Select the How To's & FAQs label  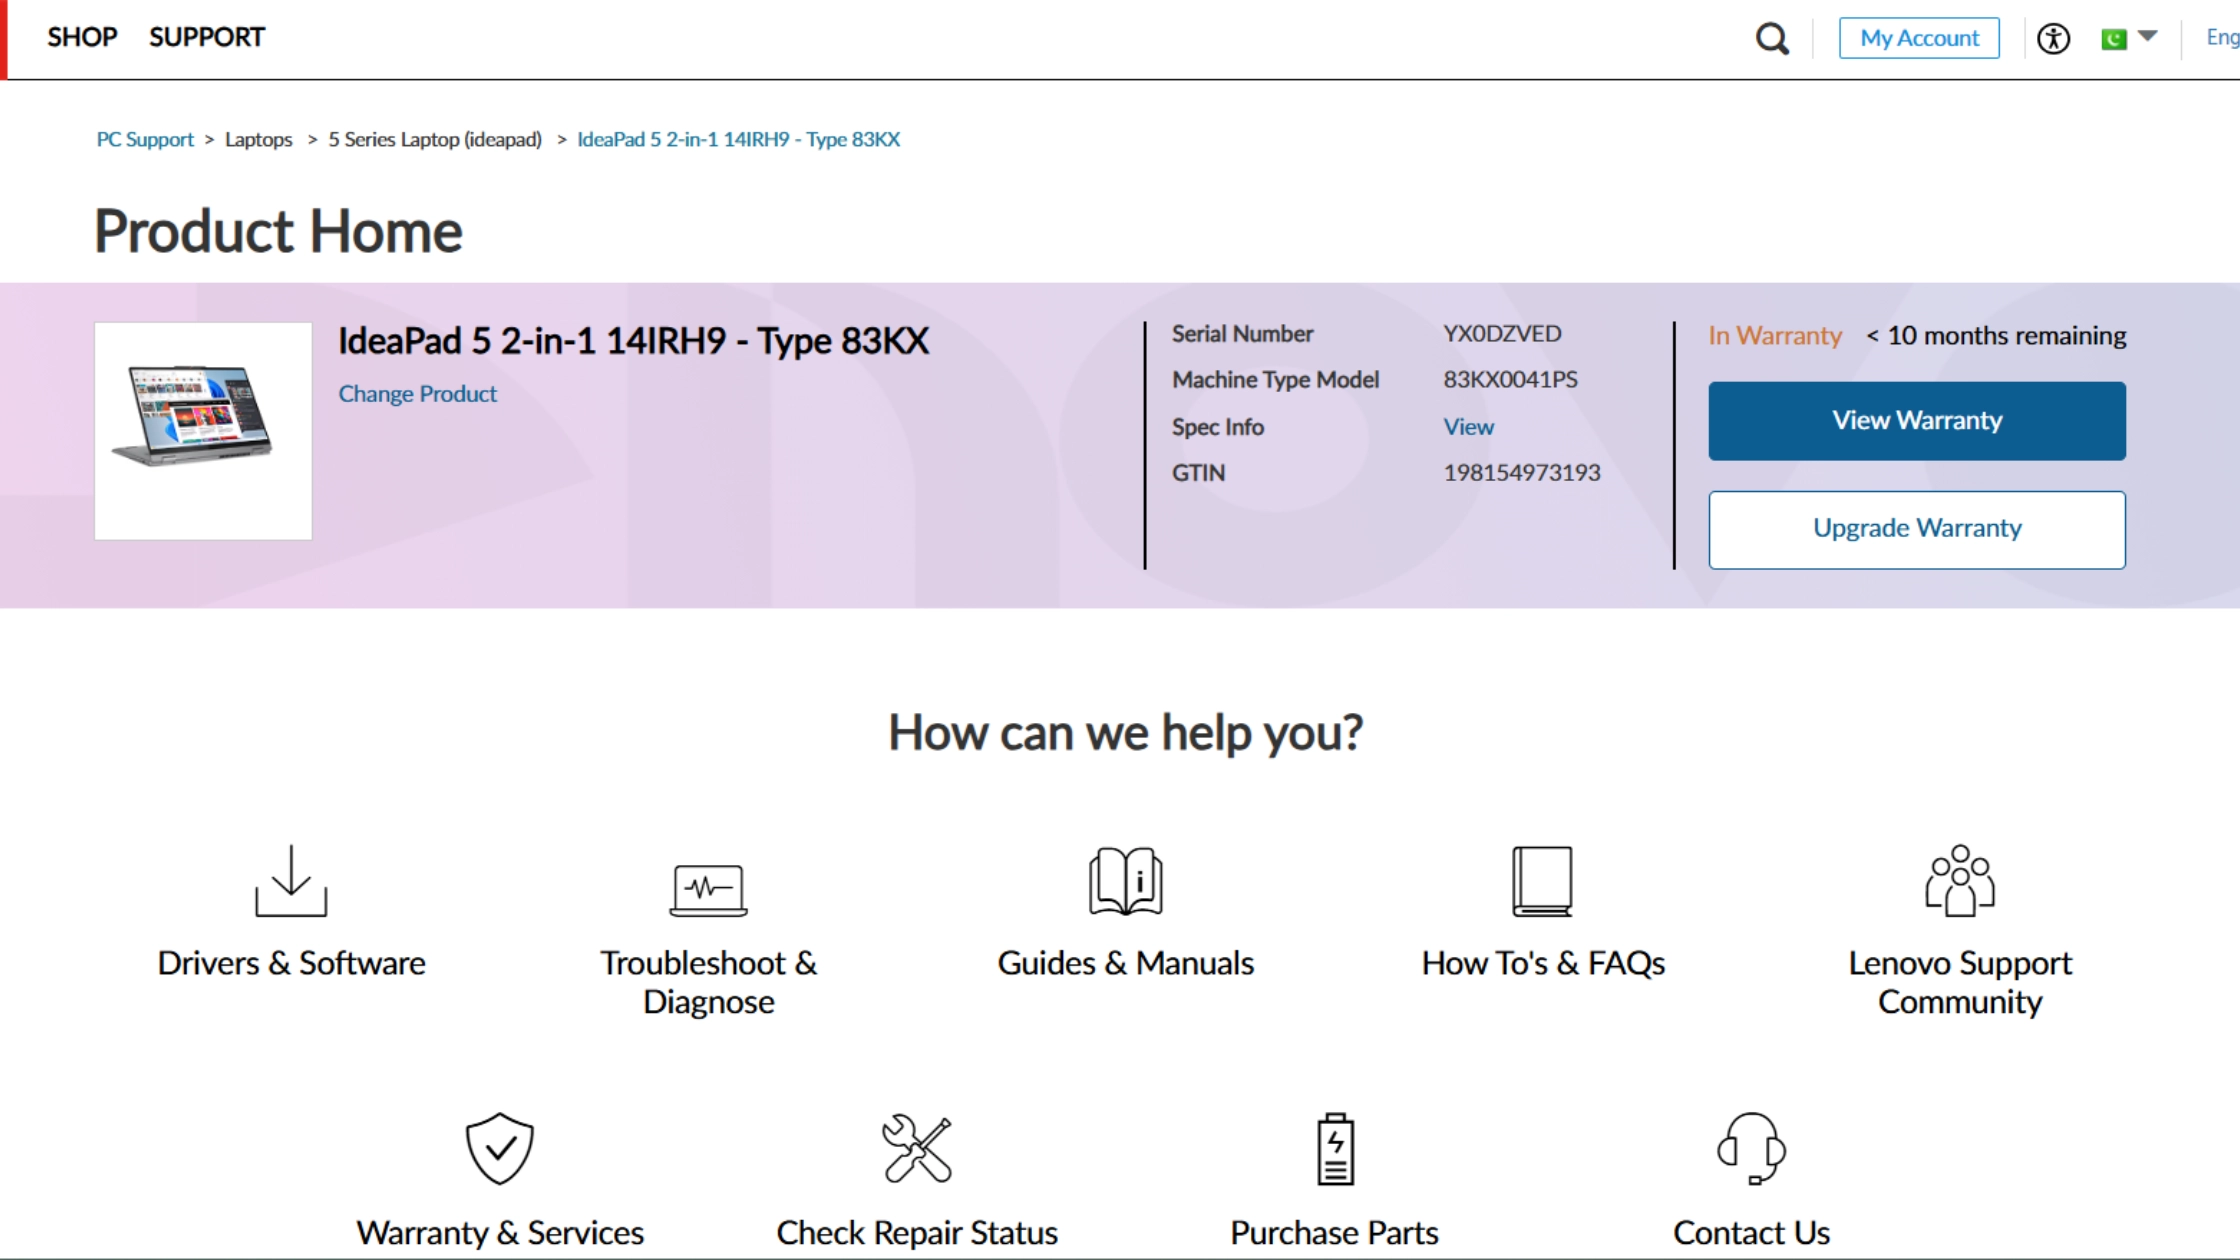(1543, 963)
